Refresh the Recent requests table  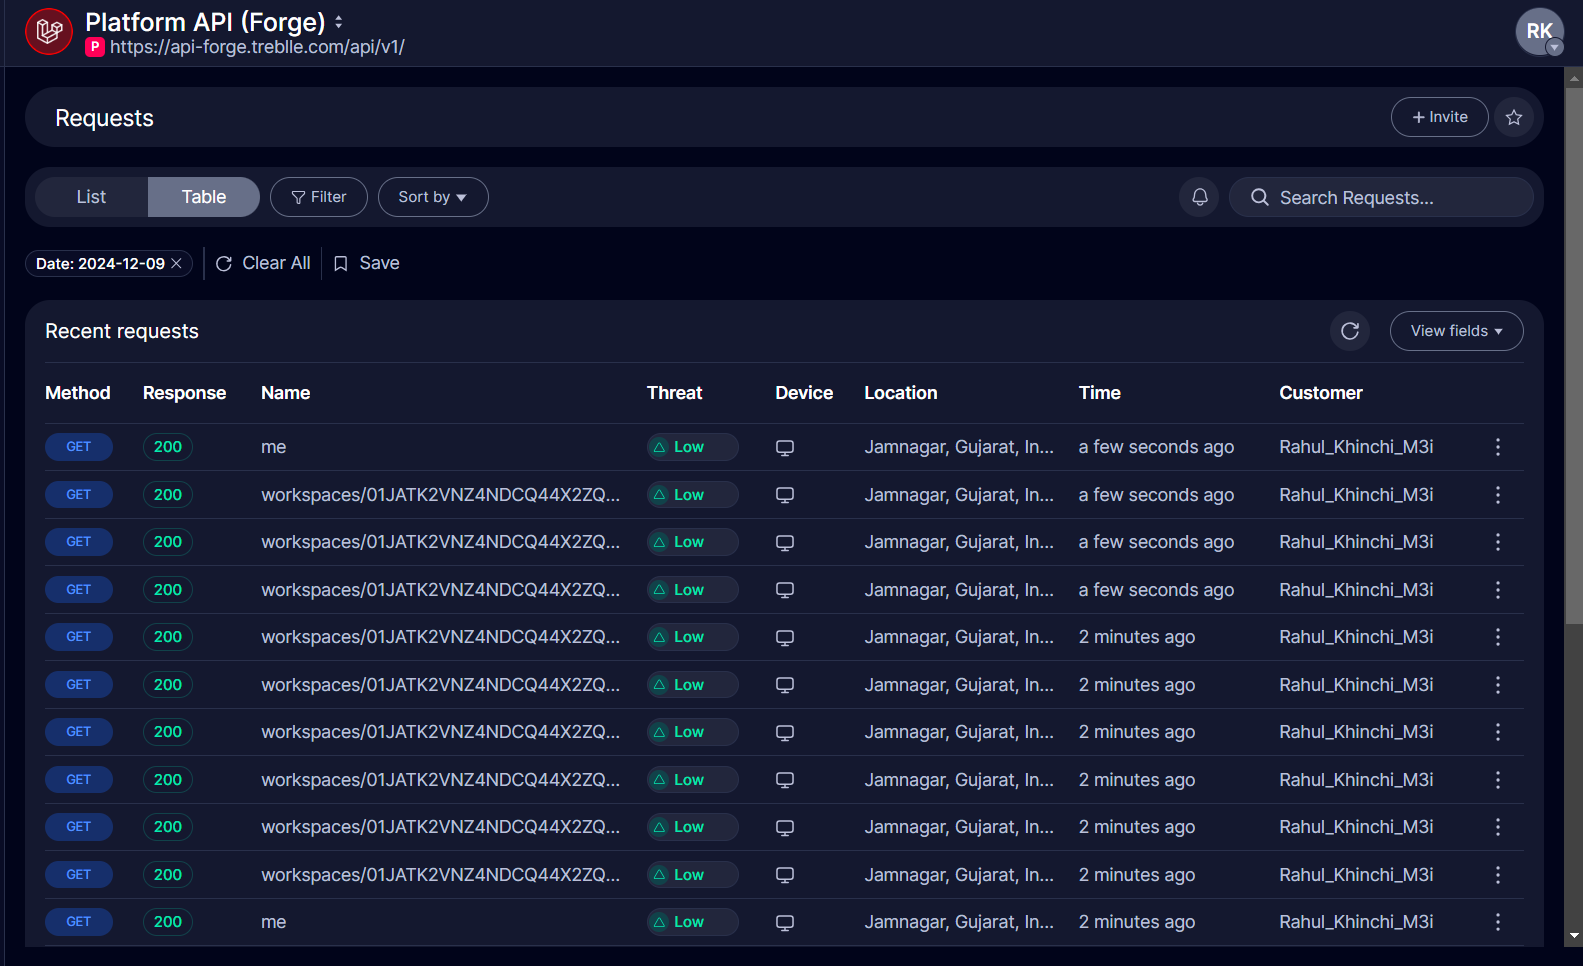1350,331
